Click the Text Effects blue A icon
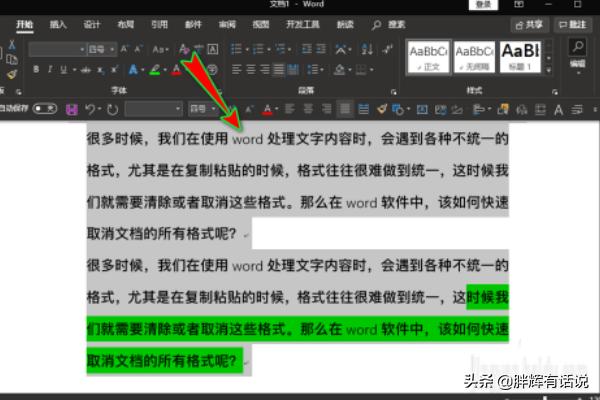Screen dimensions: 600x400 pos(133,70)
